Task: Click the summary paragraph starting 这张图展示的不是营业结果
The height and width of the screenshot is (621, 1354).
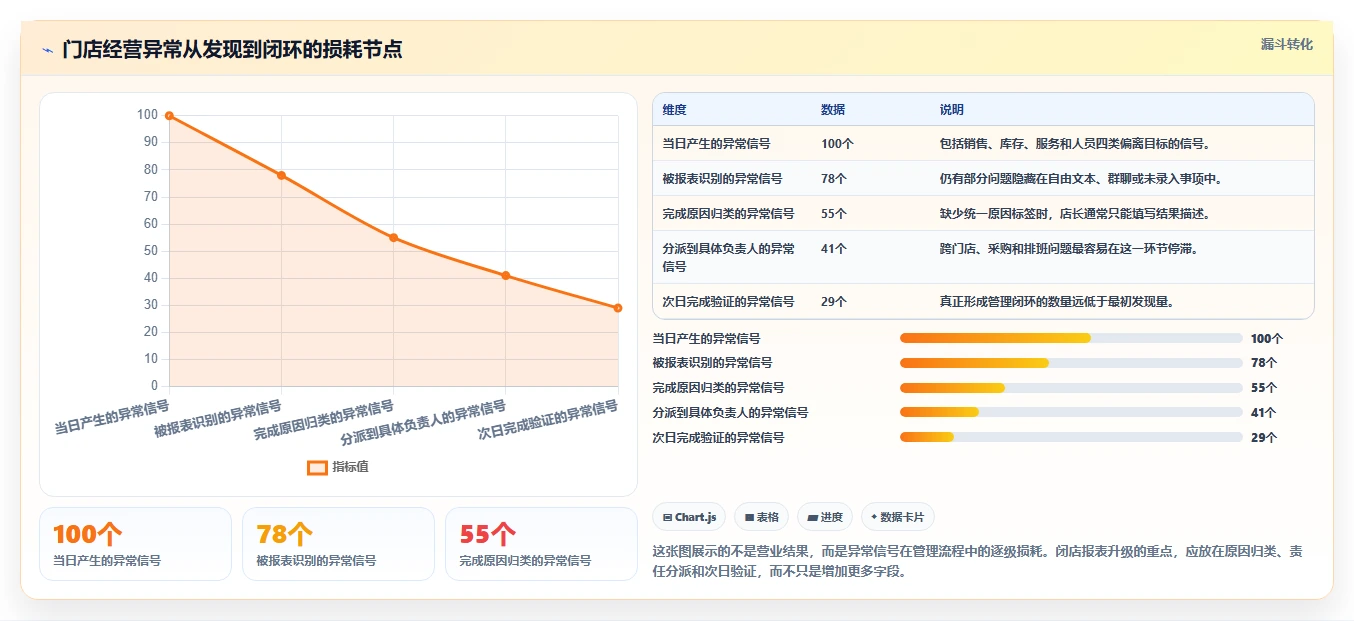Action: point(977,562)
